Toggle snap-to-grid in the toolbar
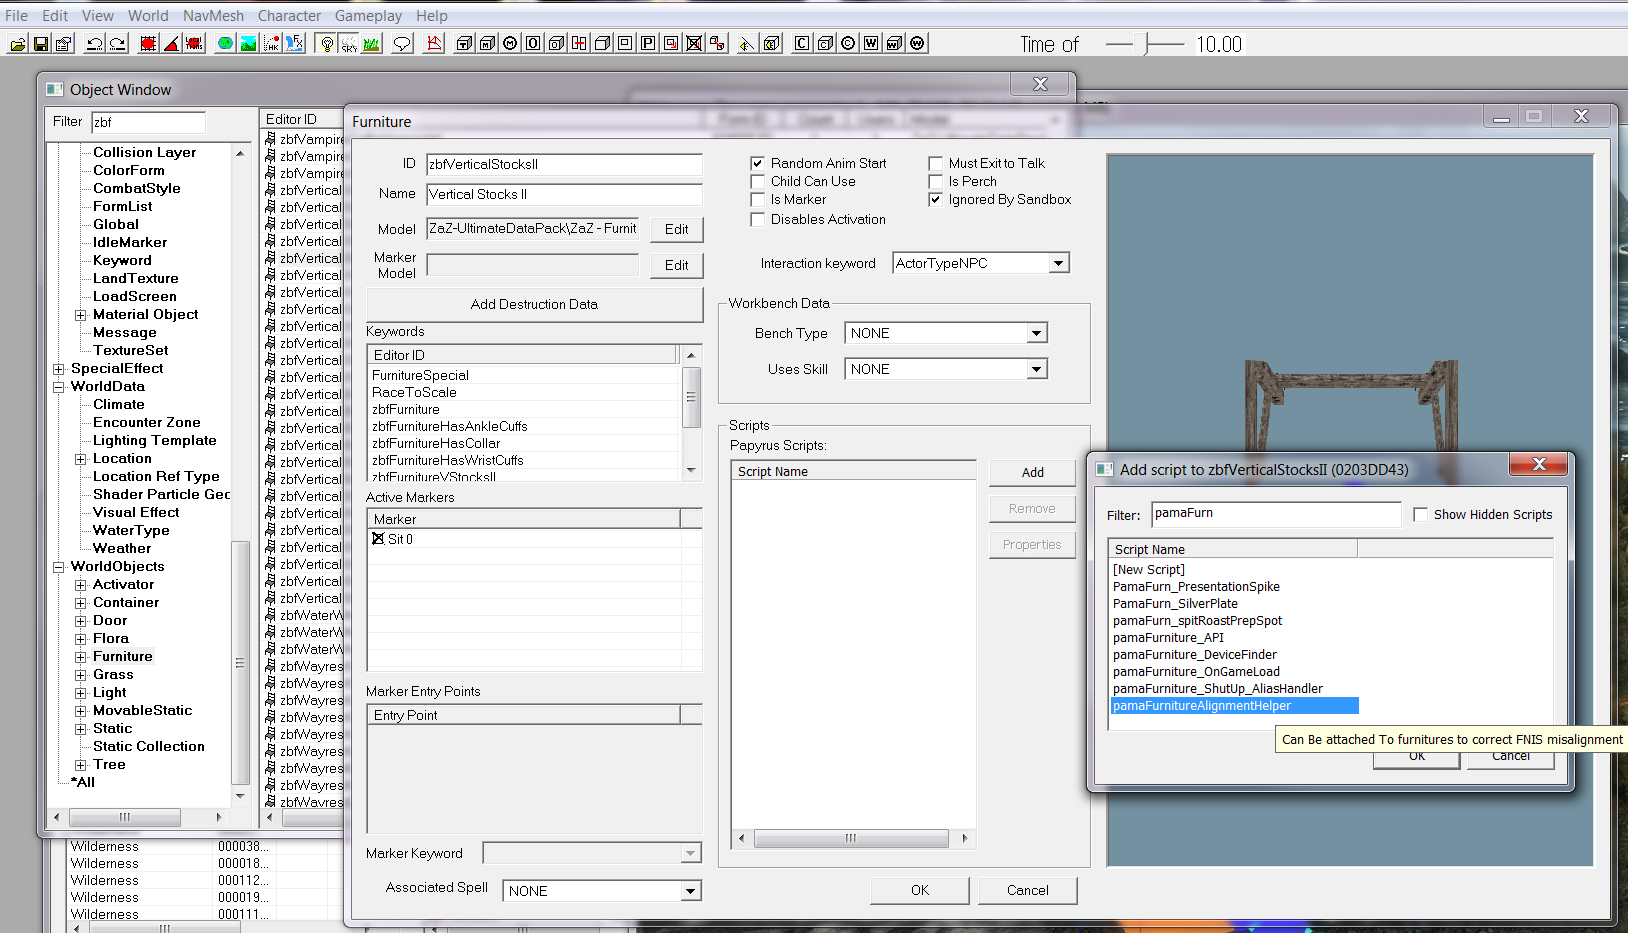The height and width of the screenshot is (933, 1628). [x=146, y=43]
